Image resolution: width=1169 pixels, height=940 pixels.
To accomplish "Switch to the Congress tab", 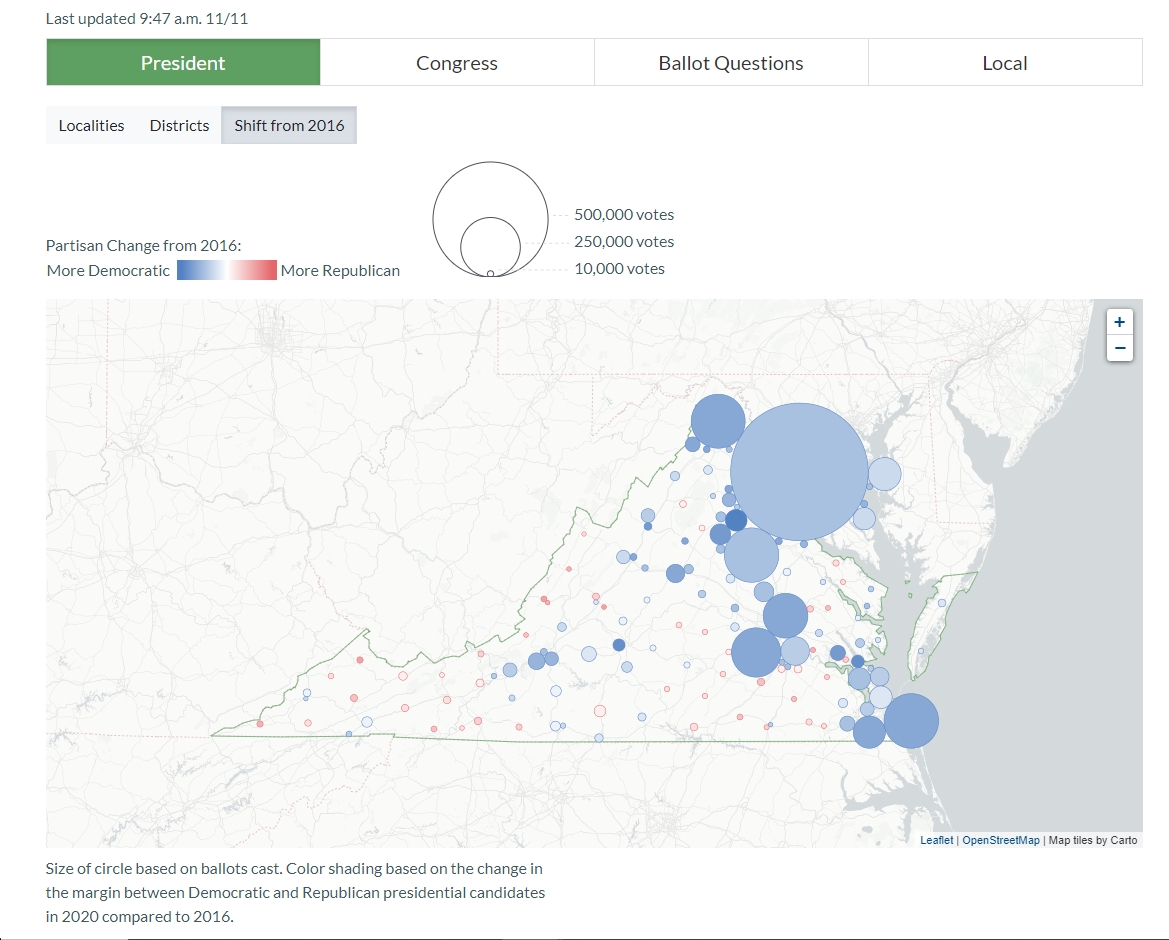I will tap(457, 63).
